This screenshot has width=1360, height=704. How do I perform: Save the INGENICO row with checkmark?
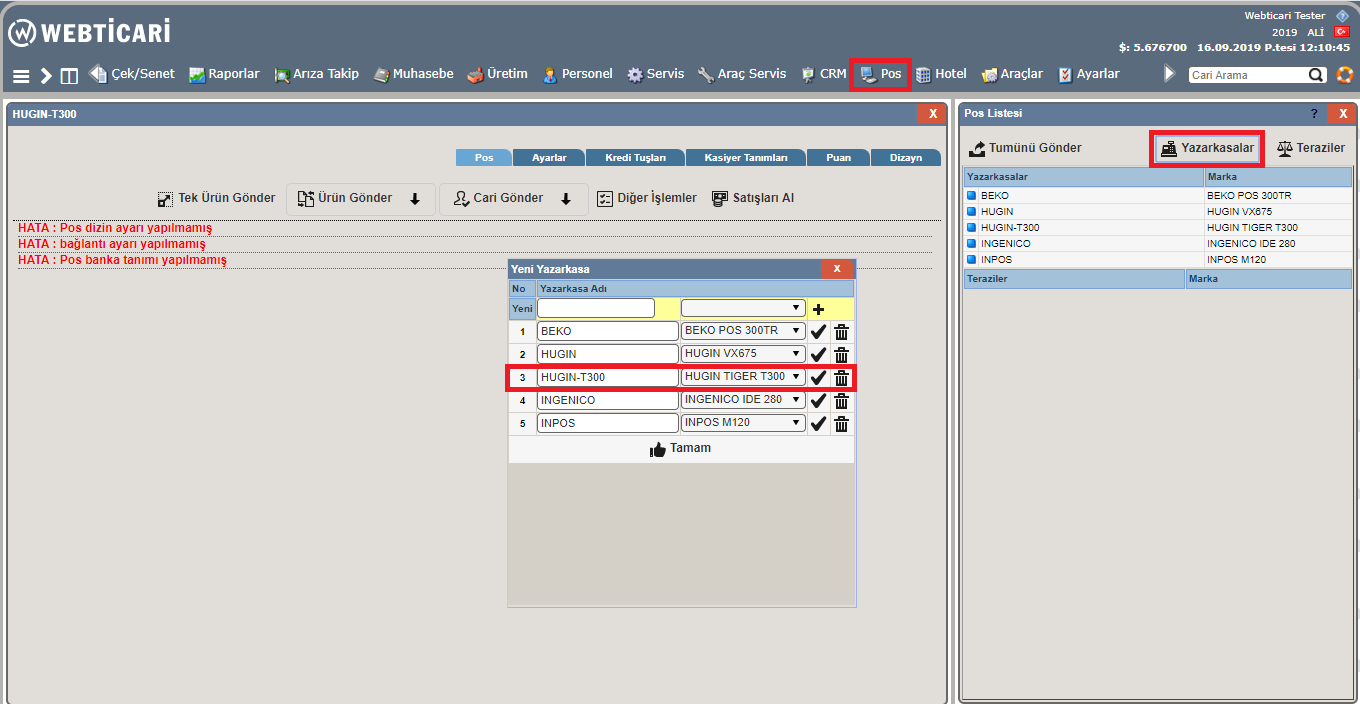(x=818, y=400)
